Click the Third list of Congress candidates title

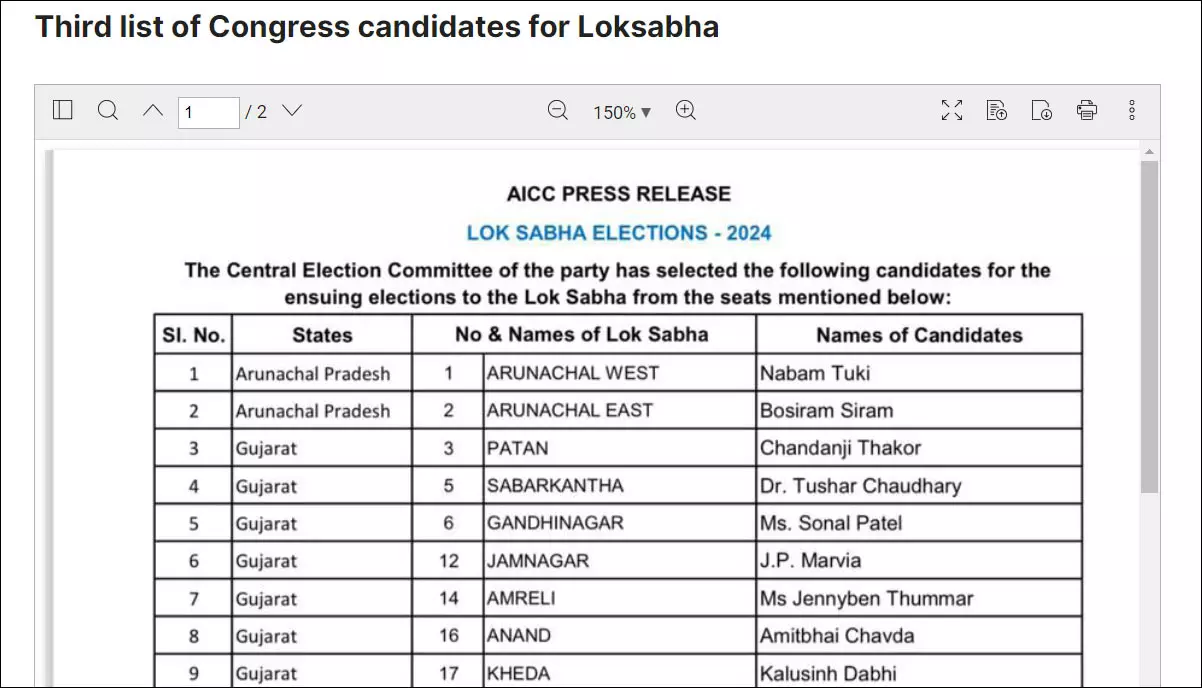377,26
